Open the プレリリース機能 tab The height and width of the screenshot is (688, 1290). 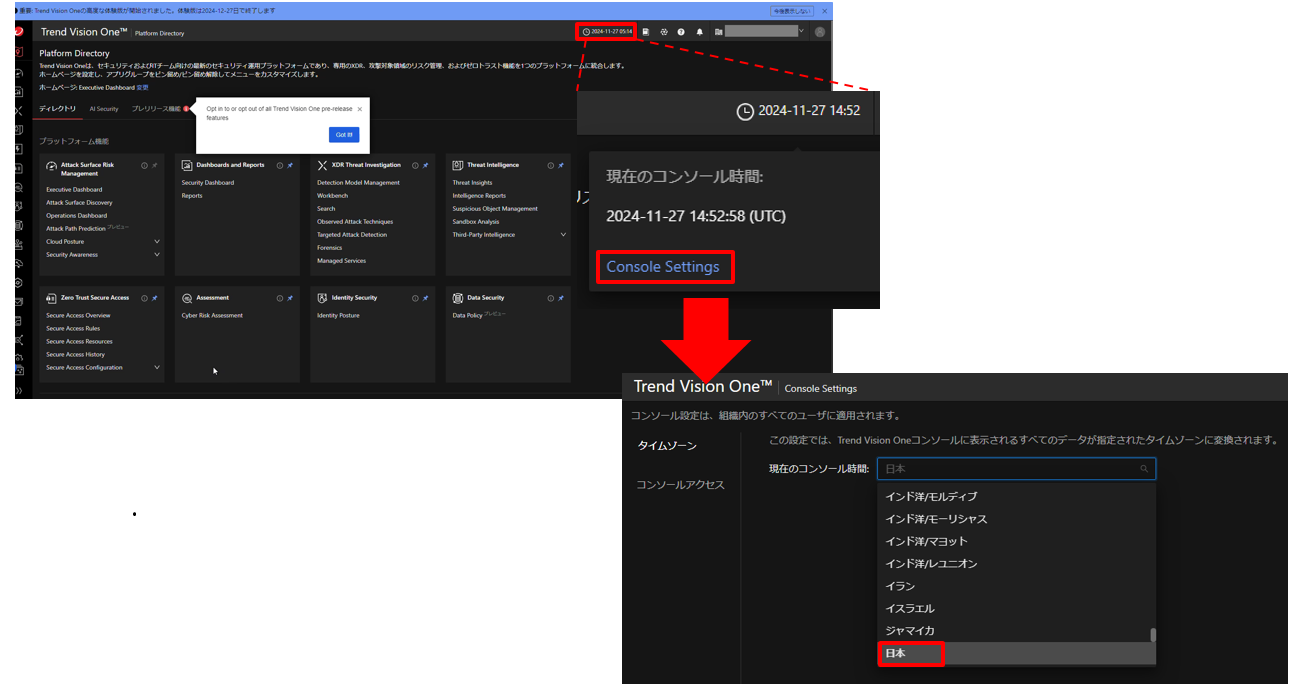coord(157,108)
